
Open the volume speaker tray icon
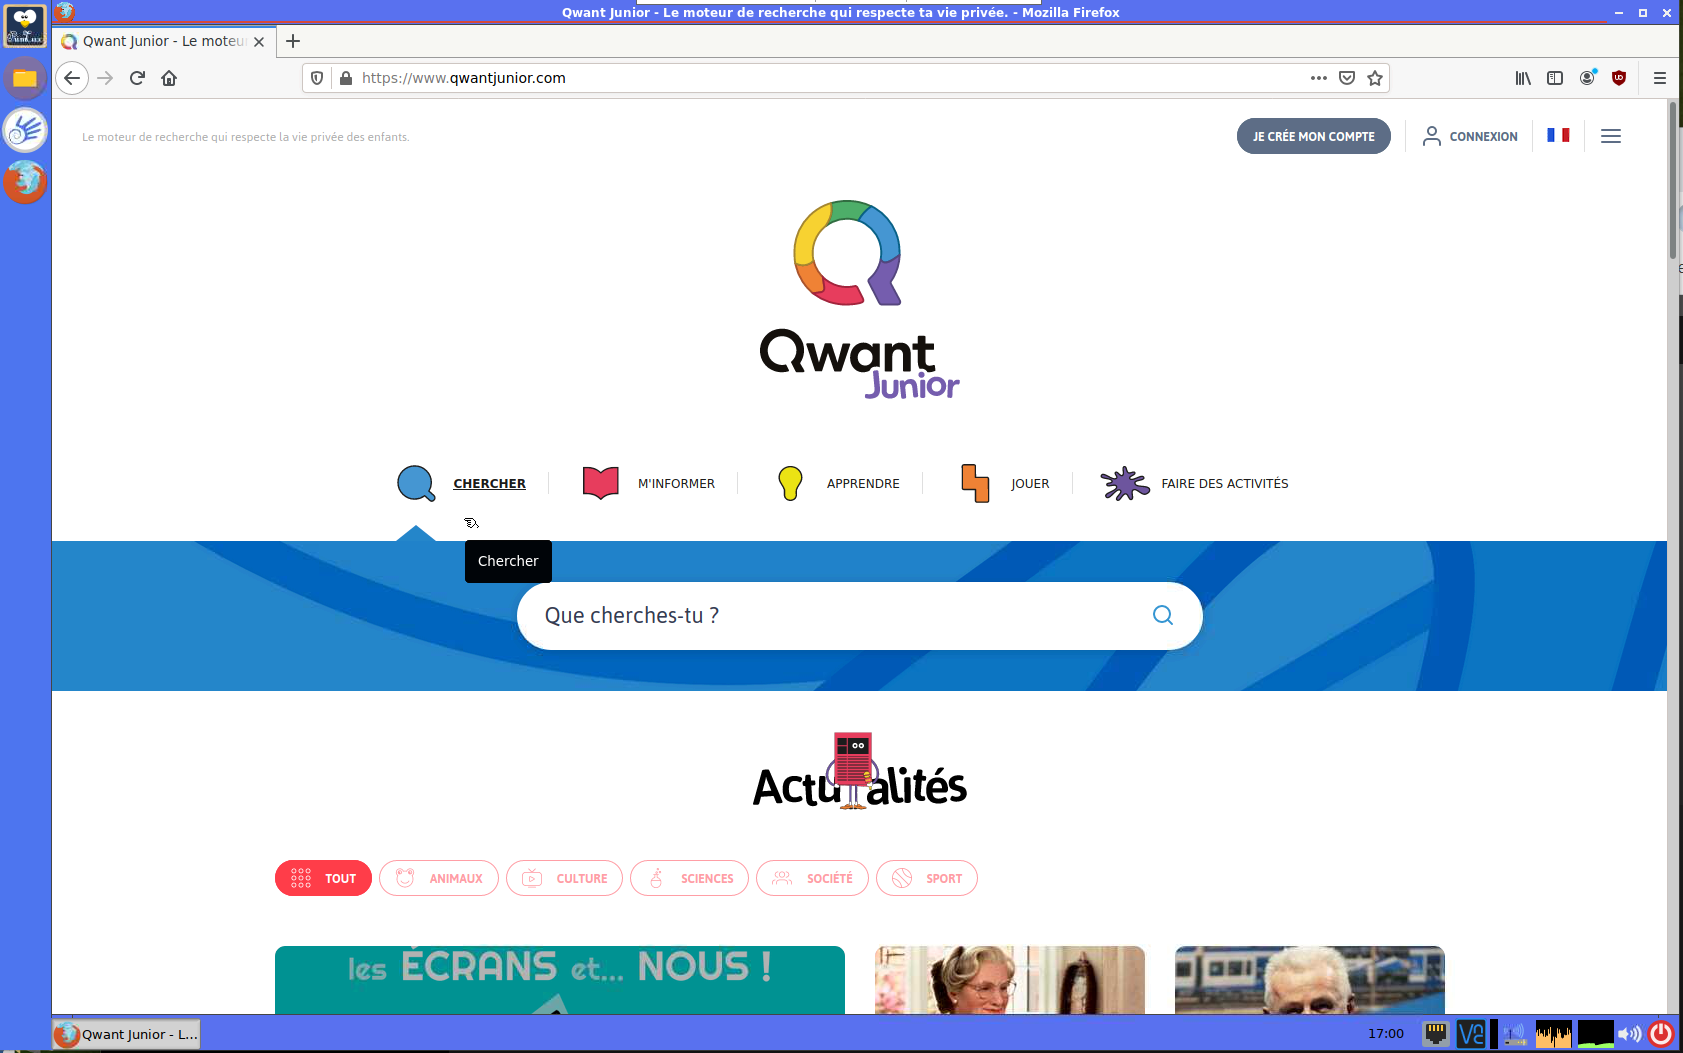[1629, 1034]
